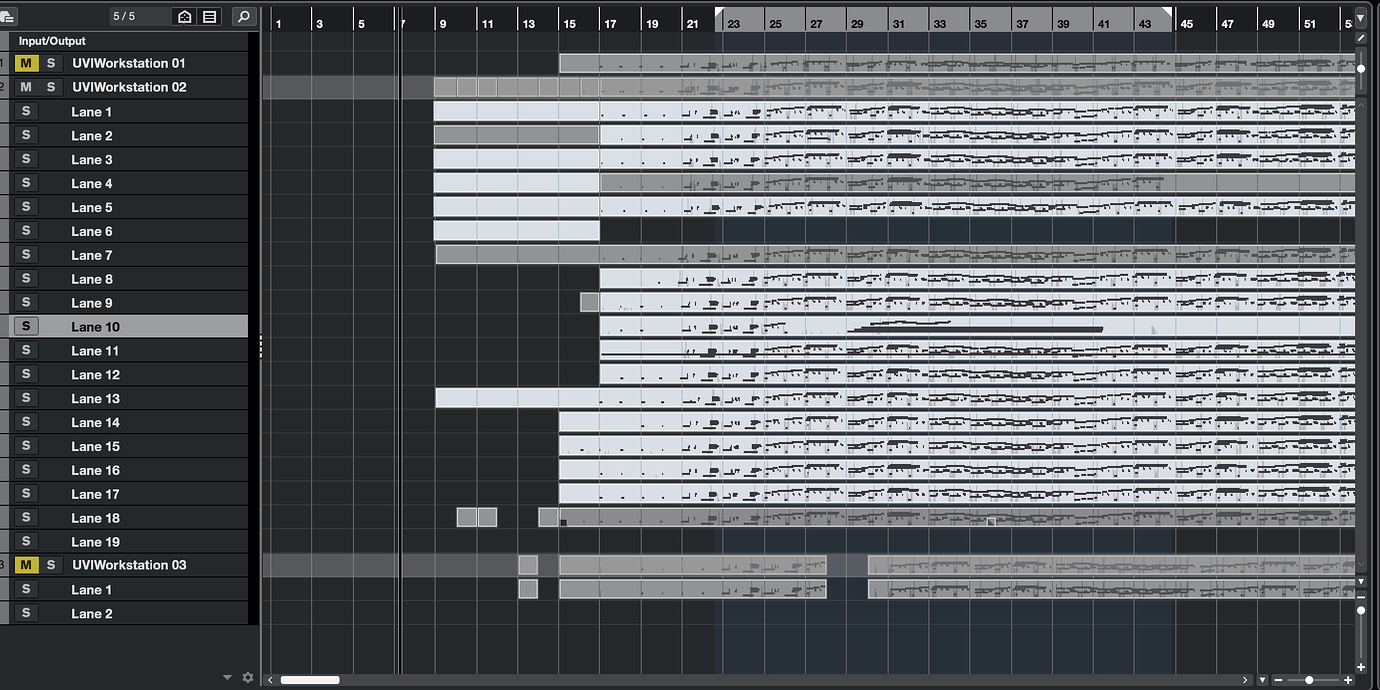Open the dropdown arrow next to the gear
The image size is (1380, 690).
[x=227, y=677]
